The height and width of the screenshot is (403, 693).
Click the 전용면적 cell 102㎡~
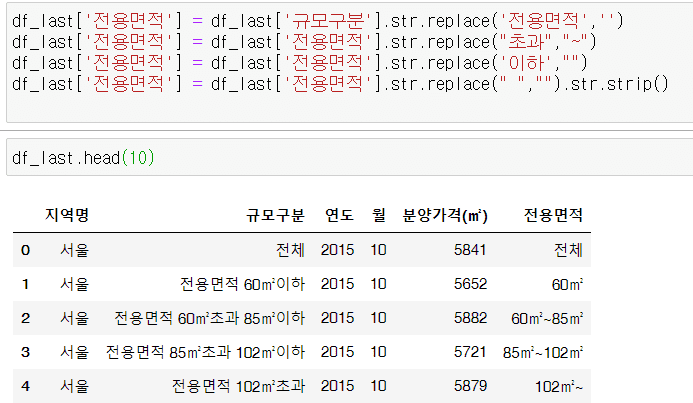click(559, 386)
